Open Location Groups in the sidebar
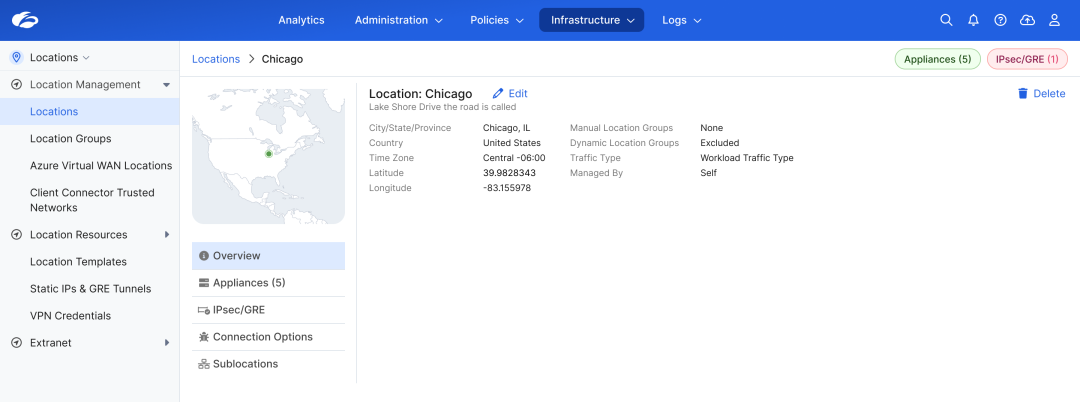 [70, 139]
